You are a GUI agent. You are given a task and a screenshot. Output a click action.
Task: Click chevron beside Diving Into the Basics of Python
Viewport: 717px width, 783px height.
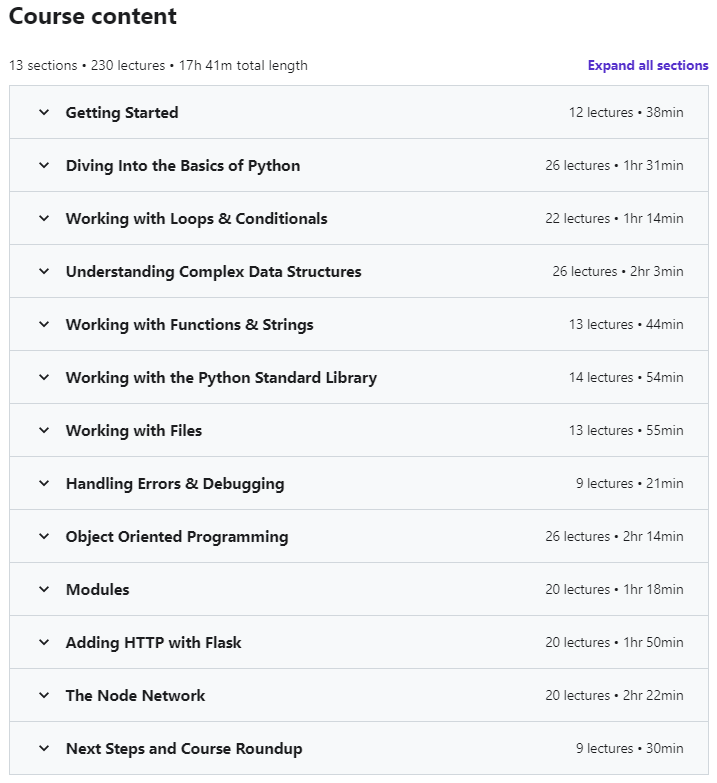click(x=44, y=166)
